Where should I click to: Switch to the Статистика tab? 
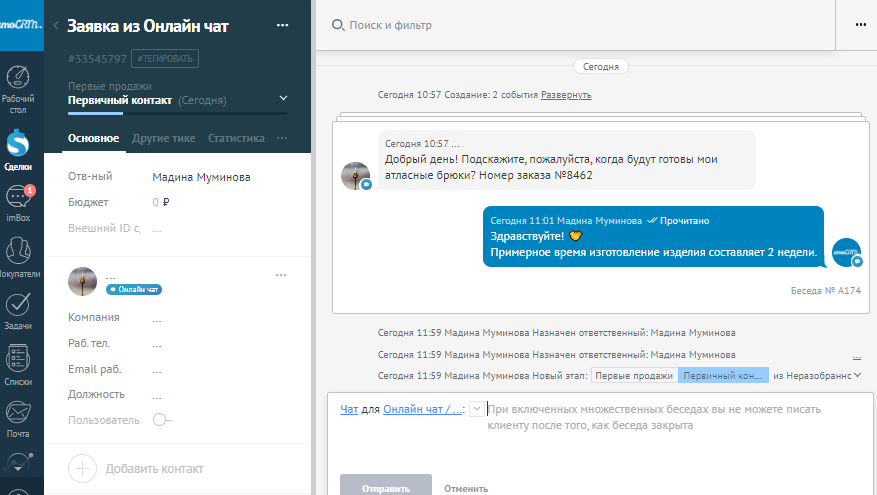point(236,138)
